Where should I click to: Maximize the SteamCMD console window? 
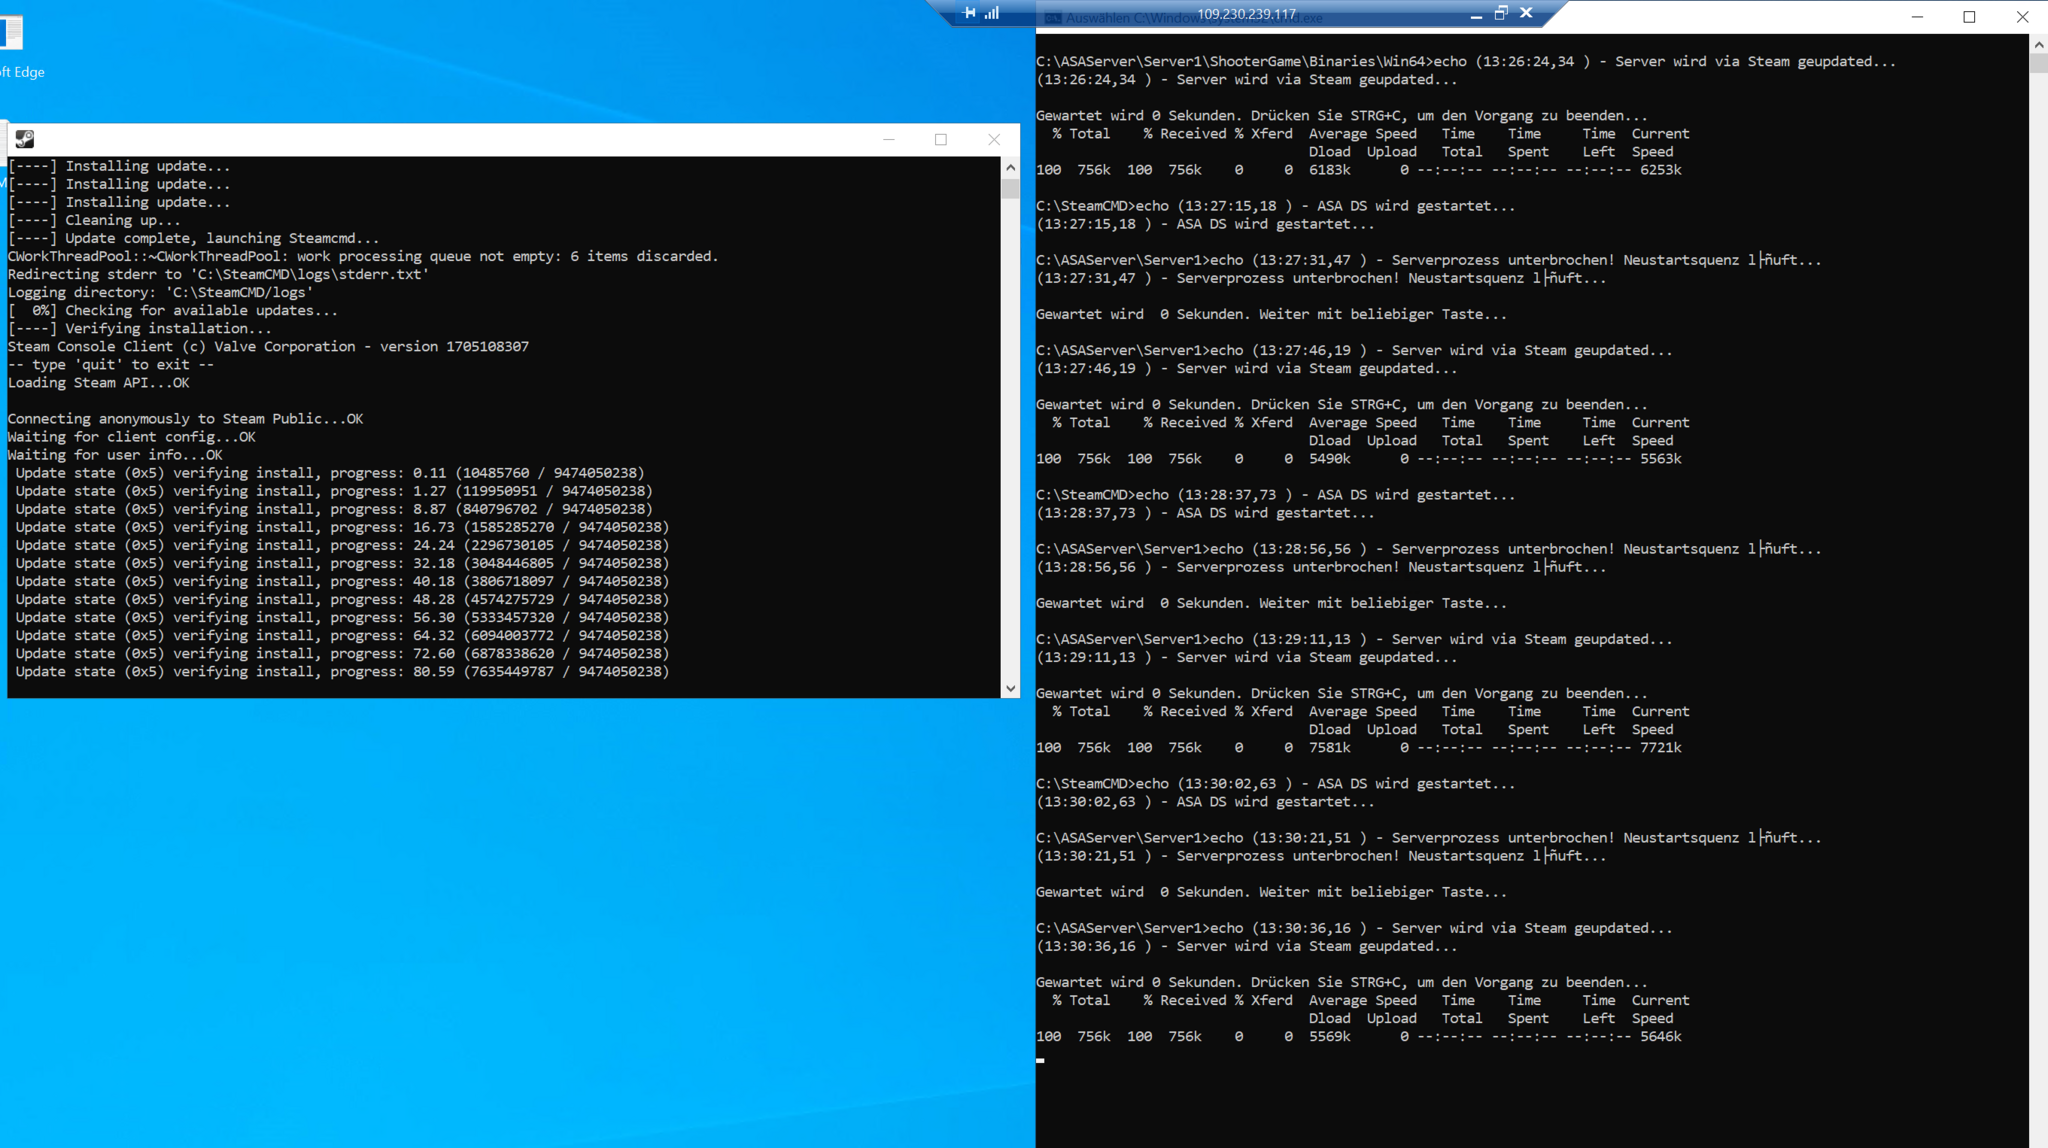[x=941, y=140]
